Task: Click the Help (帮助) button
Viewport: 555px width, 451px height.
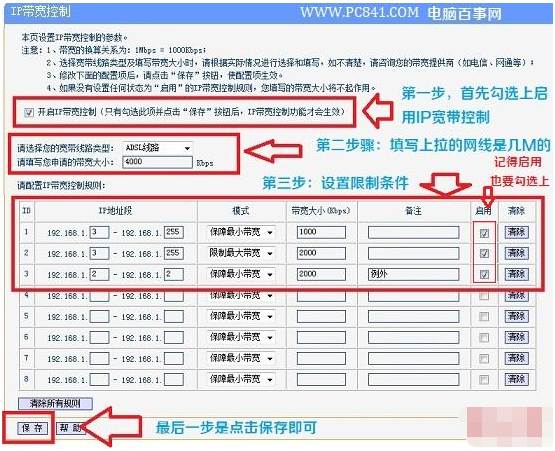Action: pyautogui.click(x=70, y=428)
